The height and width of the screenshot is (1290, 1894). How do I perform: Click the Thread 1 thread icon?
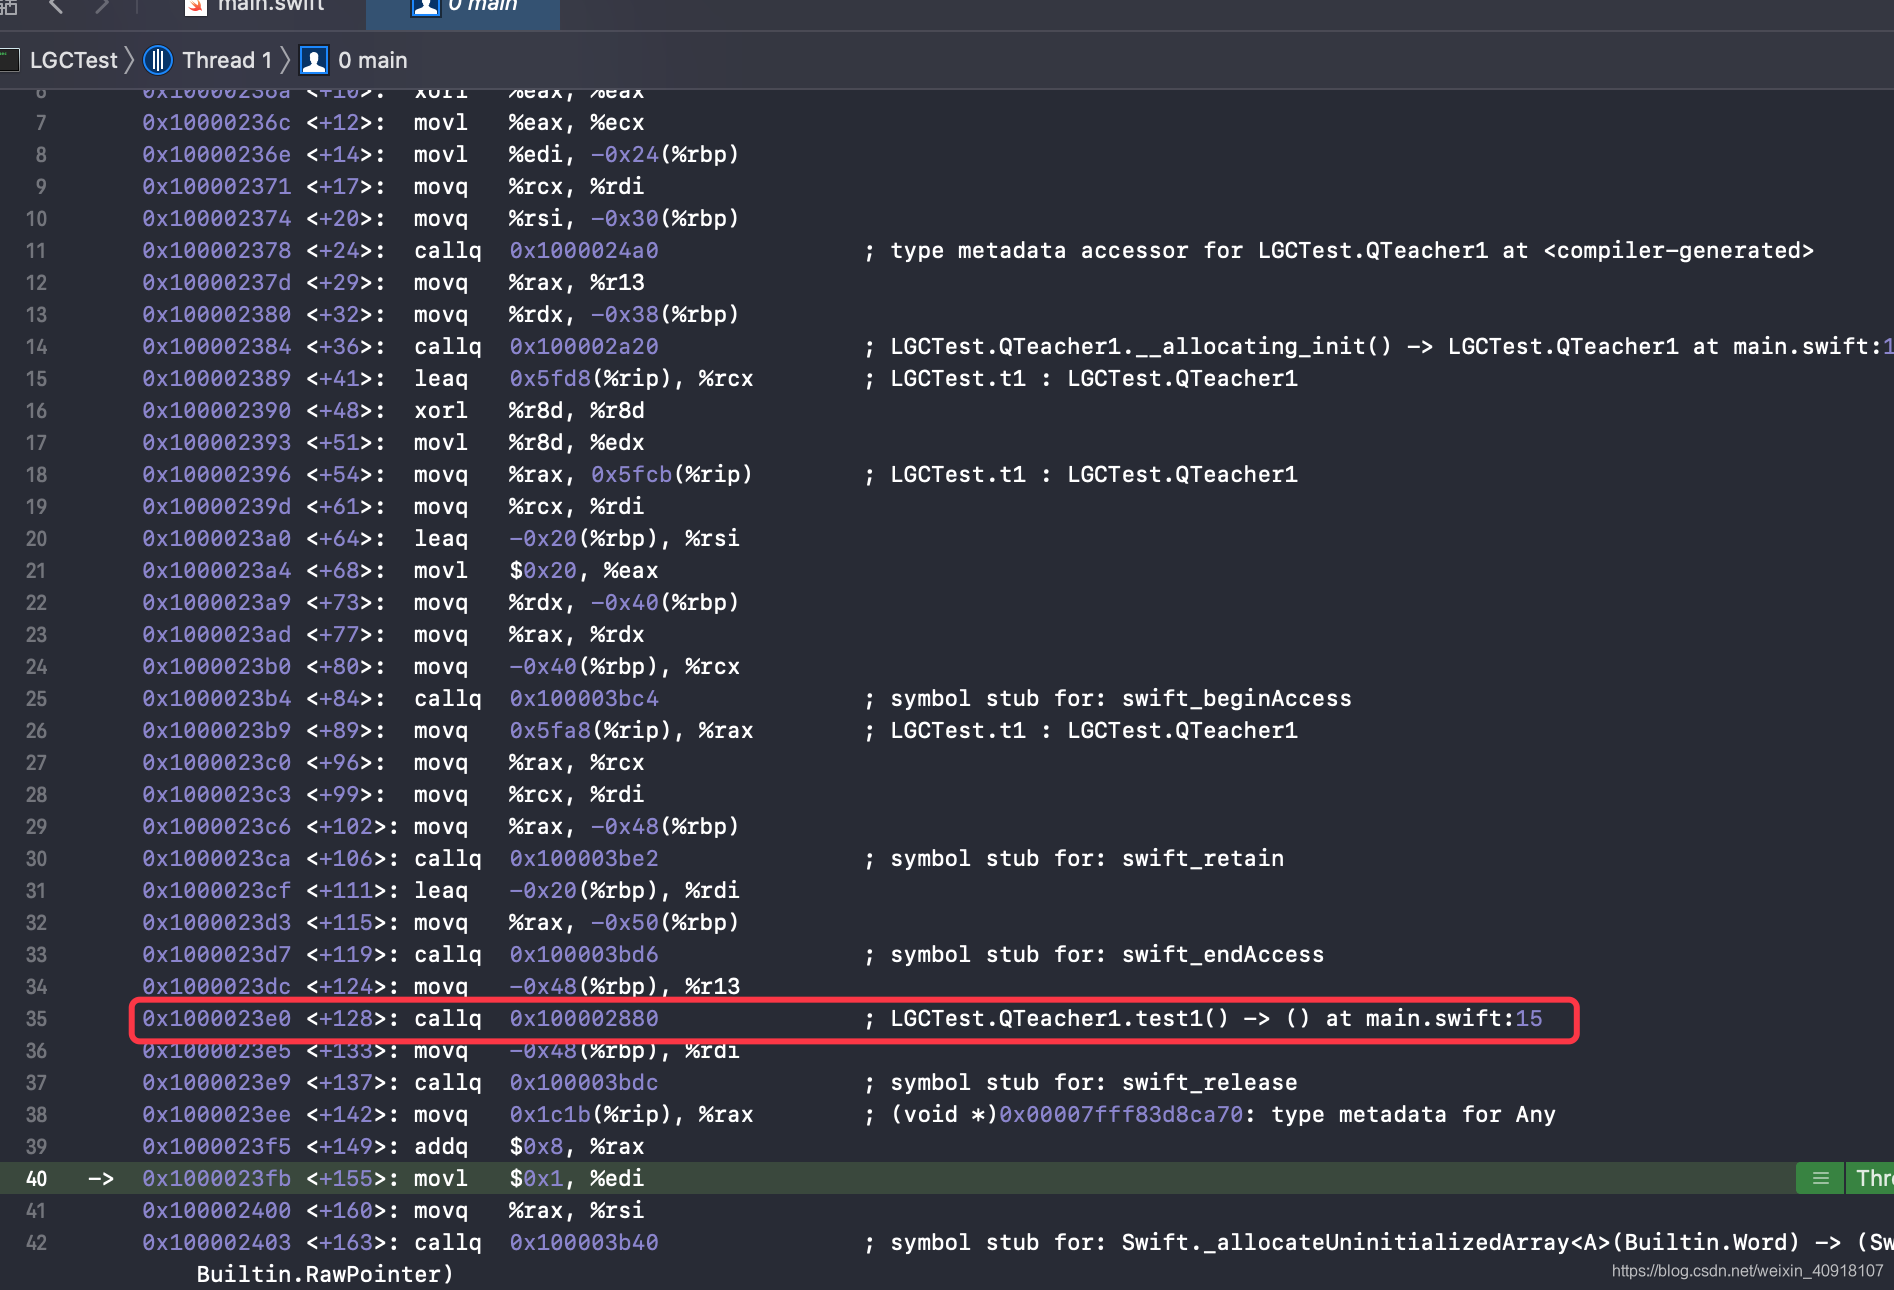point(158,60)
